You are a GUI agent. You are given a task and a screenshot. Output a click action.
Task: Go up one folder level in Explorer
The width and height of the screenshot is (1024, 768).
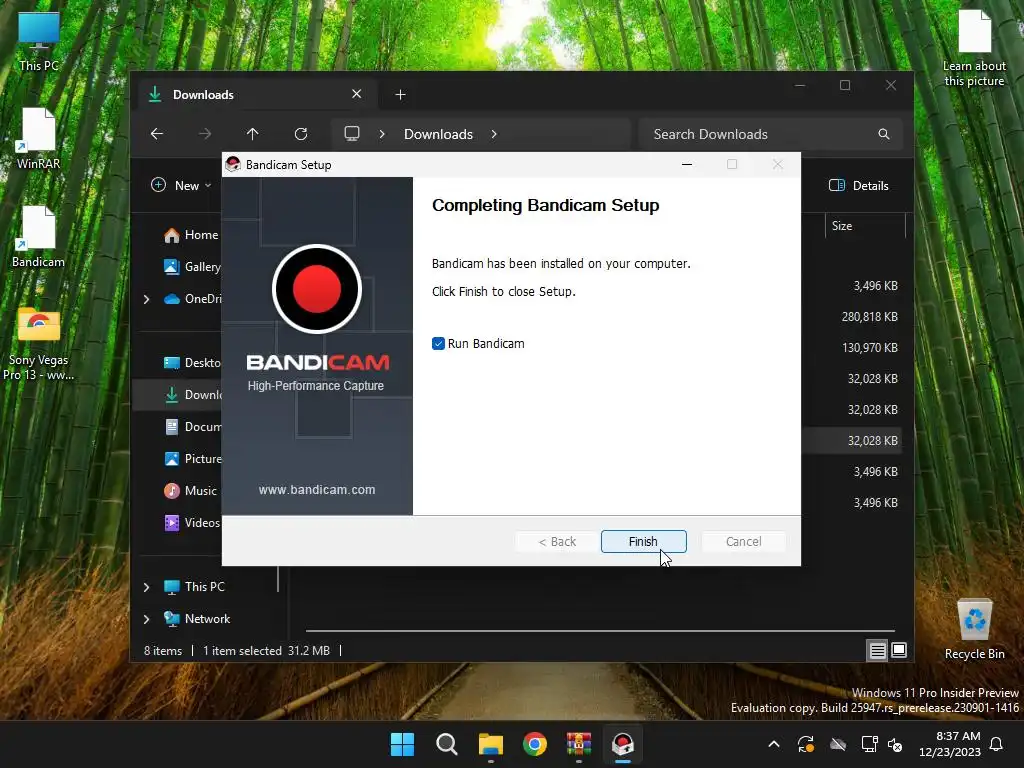(253, 134)
